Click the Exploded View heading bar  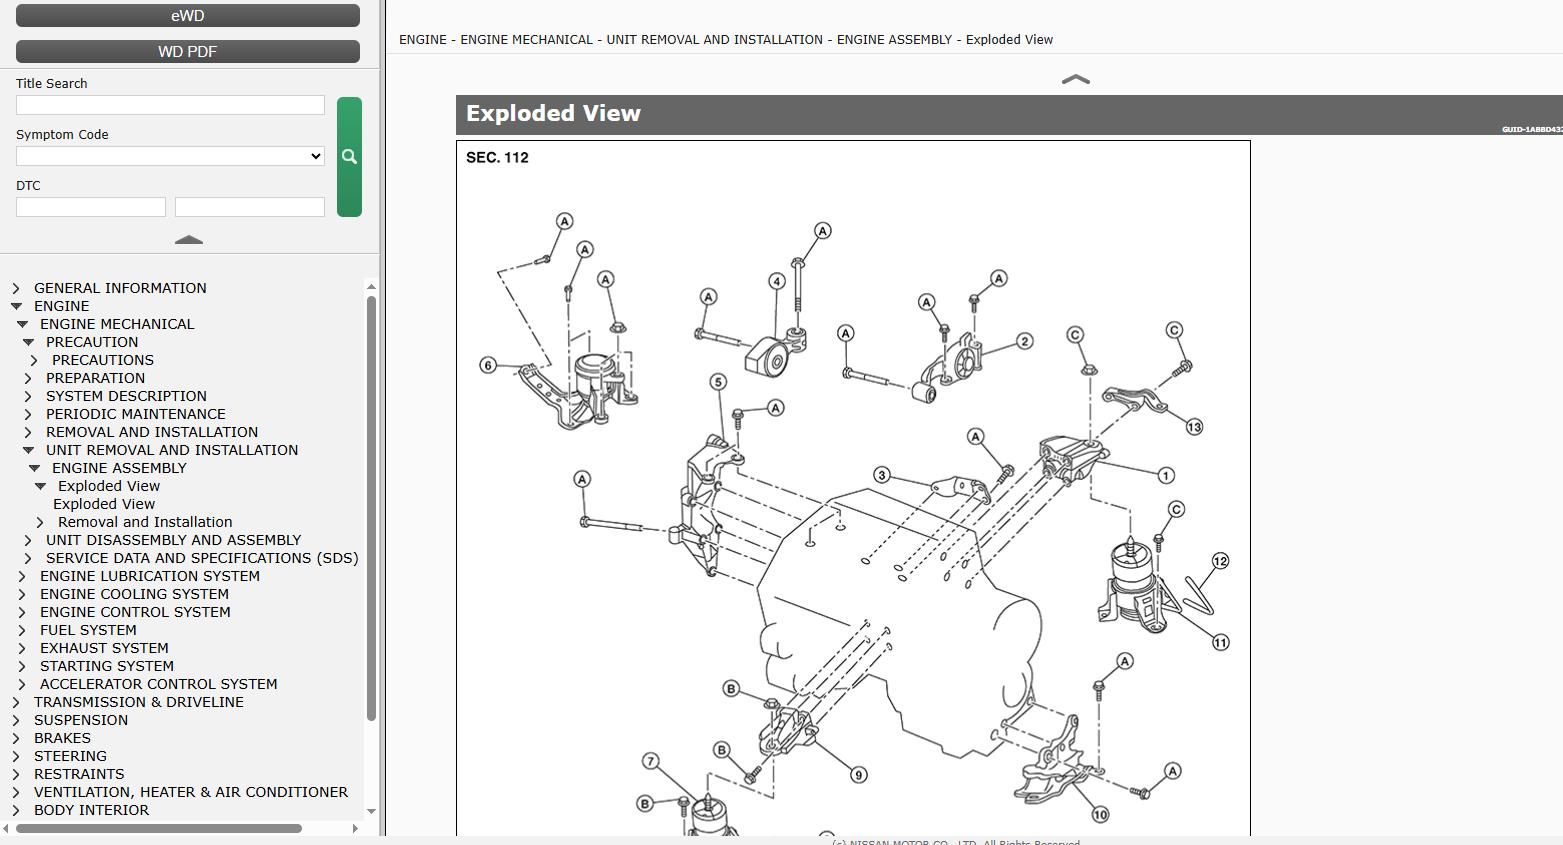click(1009, 114)
